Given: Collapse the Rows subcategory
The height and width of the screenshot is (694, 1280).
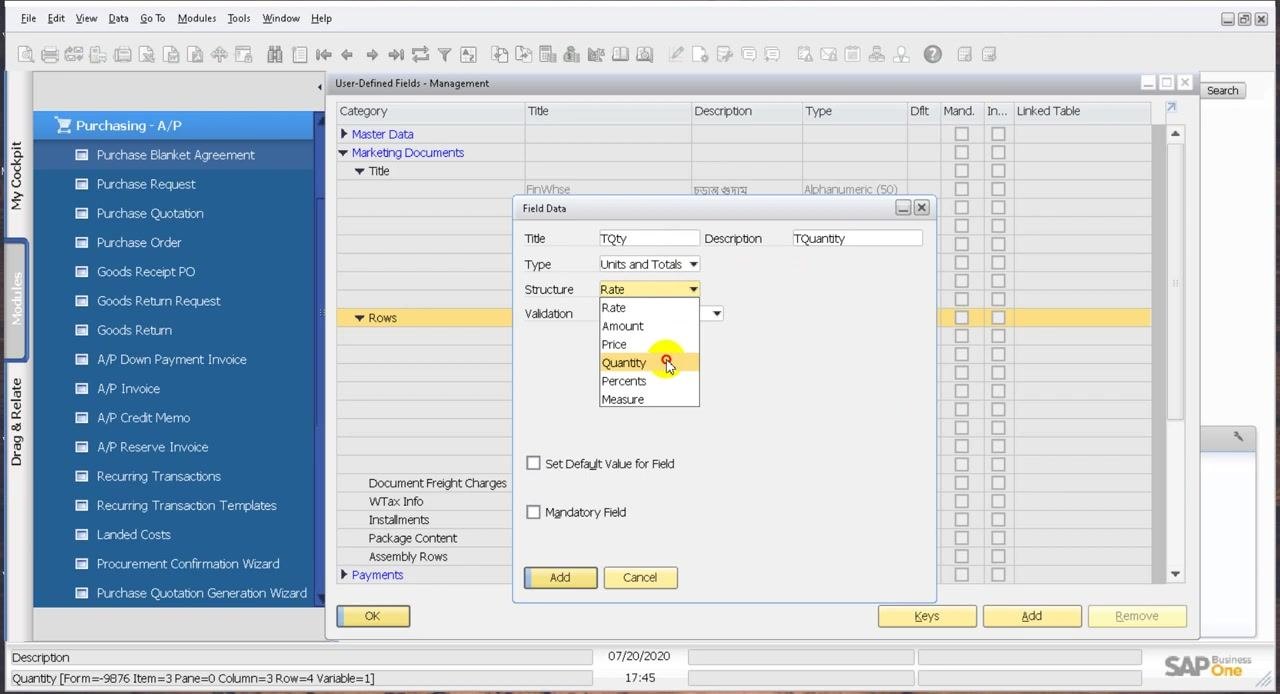Looking at the screenshot, I should [x=360, y=318].
